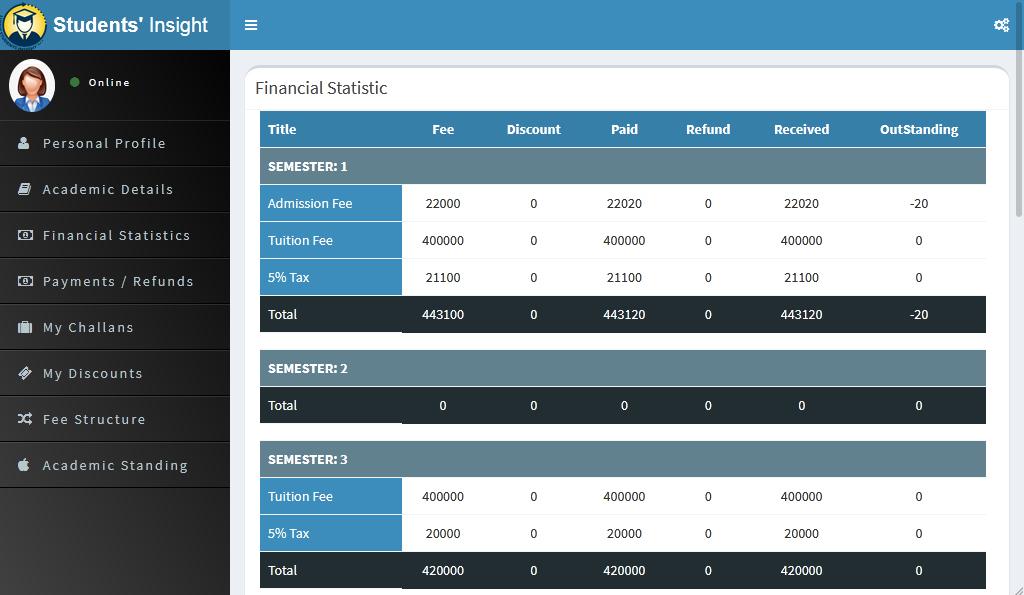The image size is (1024, 595).
Task: Click the Fee Structure shuffle icon
Action: (25, 419)
